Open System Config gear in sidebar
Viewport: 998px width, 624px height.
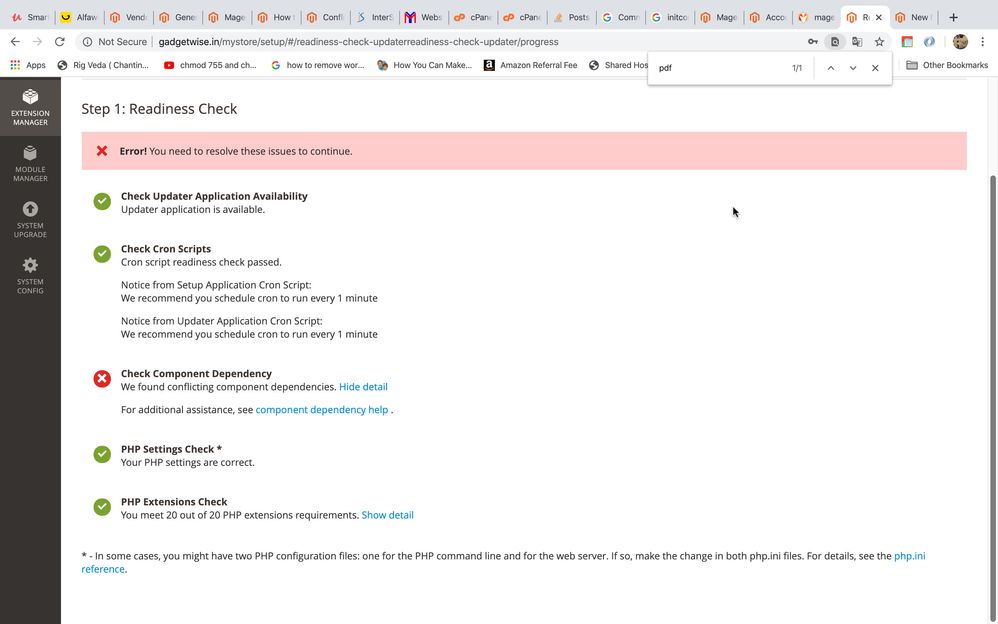point(30,276)
